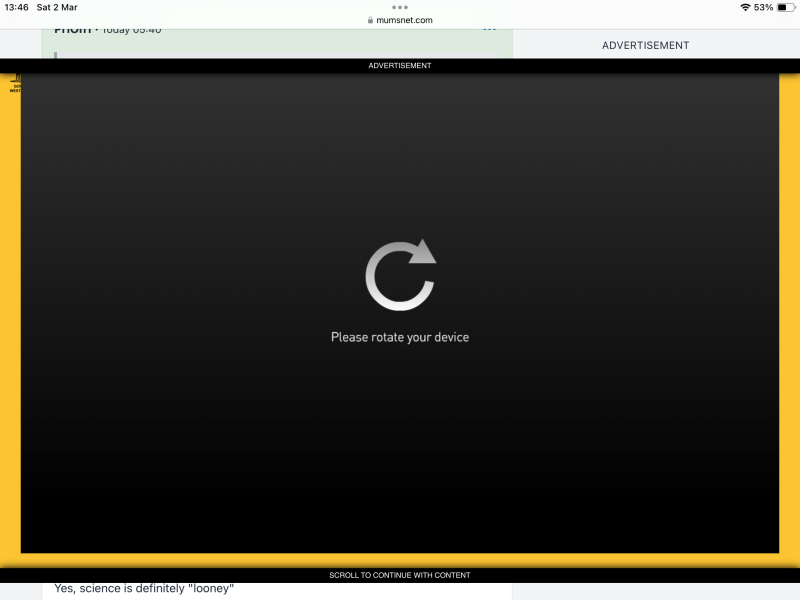This screenshot has width=800, height=600.
Task: Tap the ellipsis above the Safari address bar
Action: point(399,9)
